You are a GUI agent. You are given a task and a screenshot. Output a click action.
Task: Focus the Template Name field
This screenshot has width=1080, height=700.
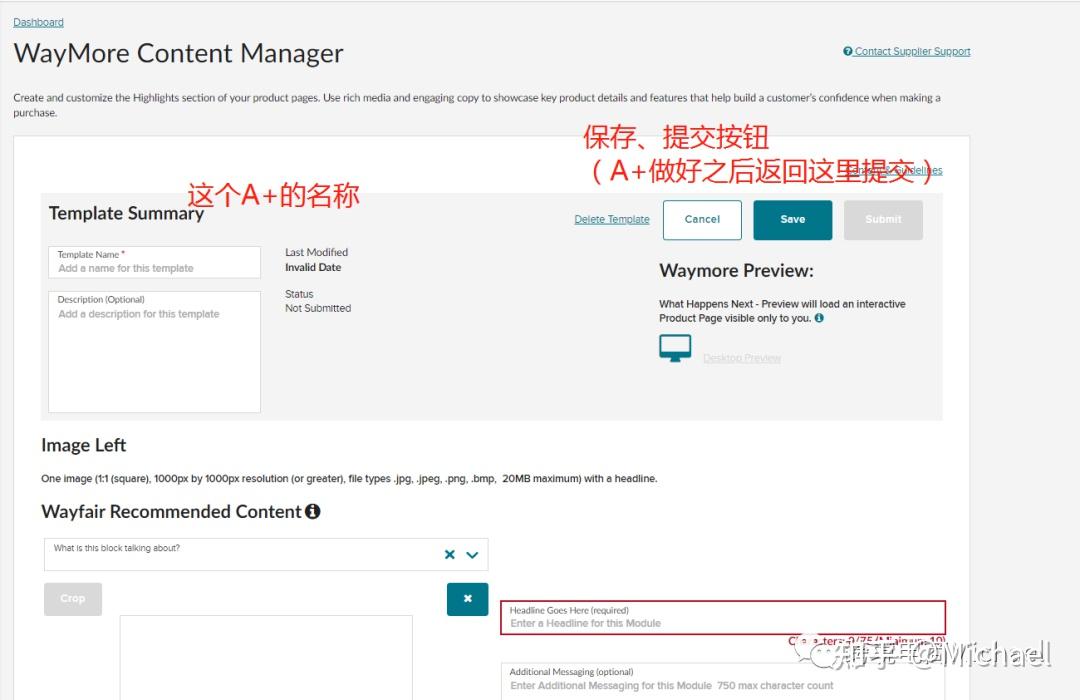(x=154, y=262)
